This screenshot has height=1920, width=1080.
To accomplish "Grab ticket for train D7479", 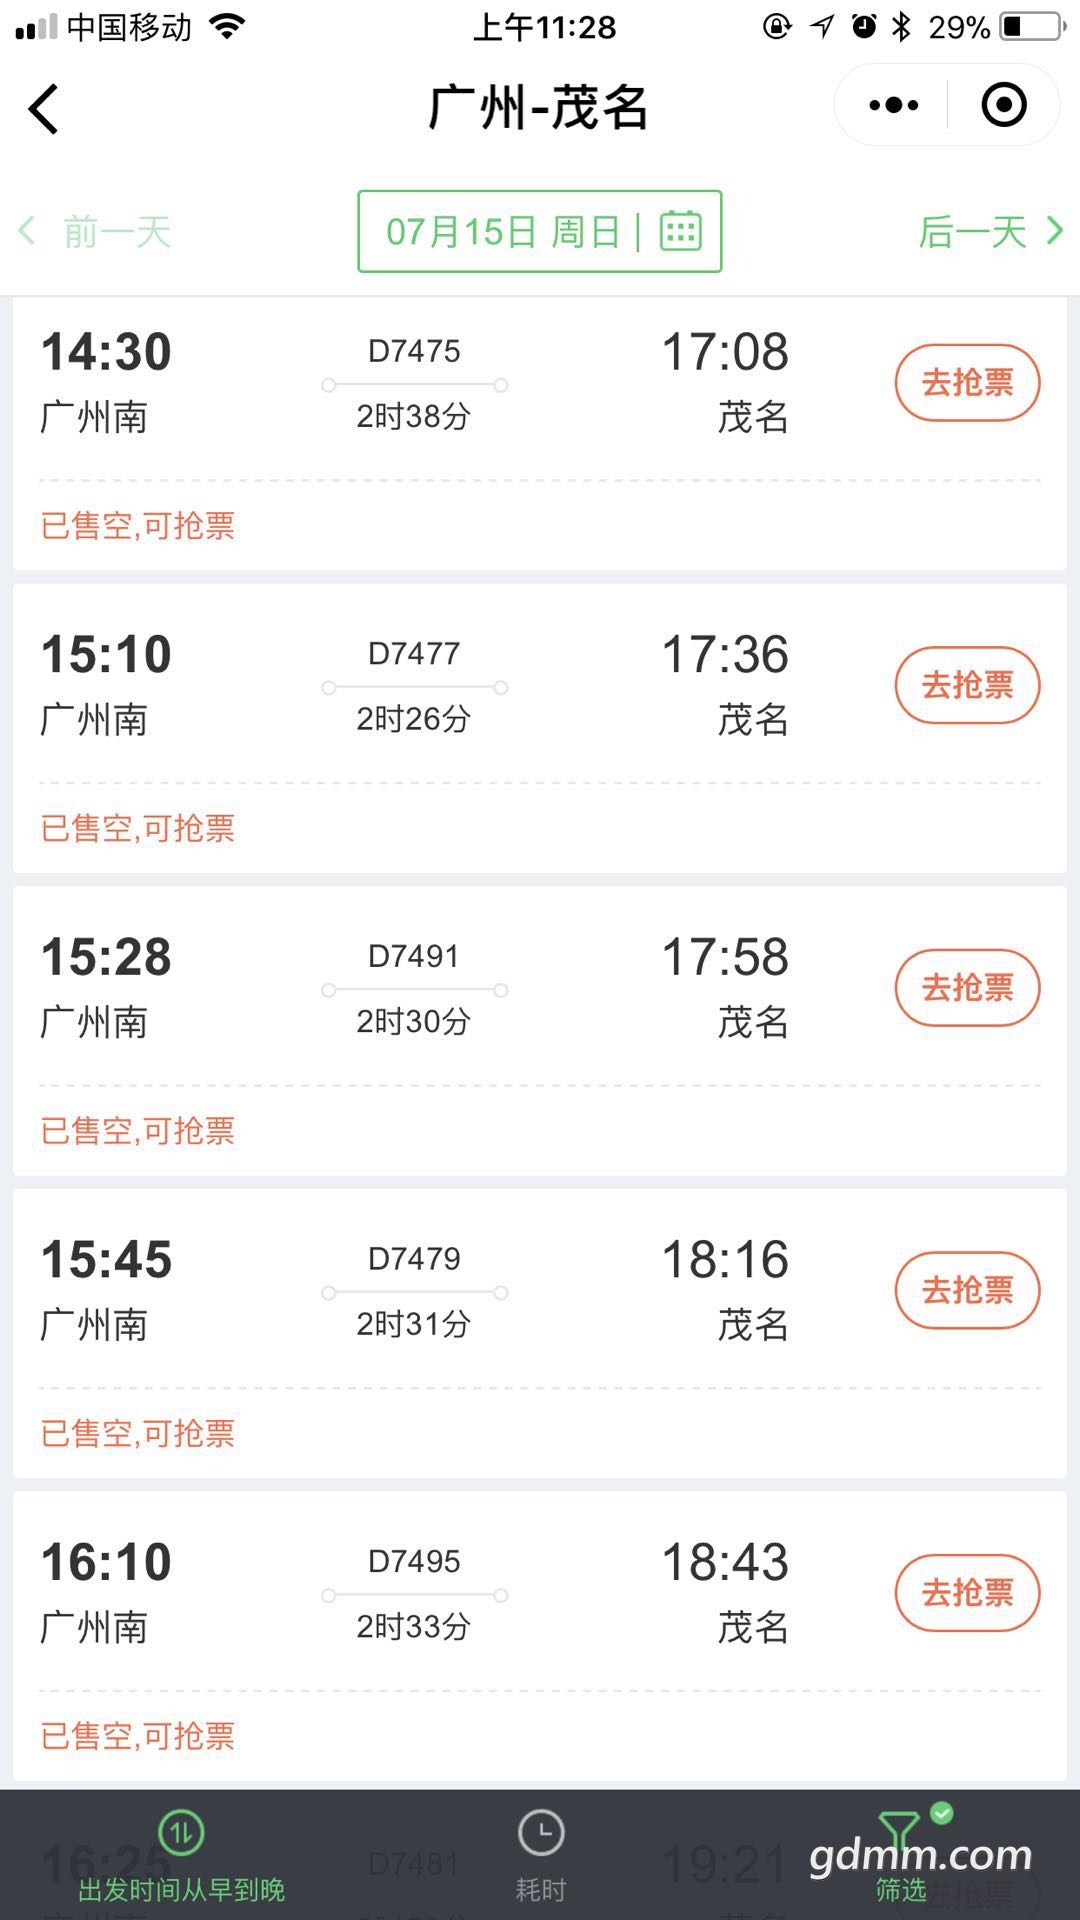I will tap(967, 1290).
